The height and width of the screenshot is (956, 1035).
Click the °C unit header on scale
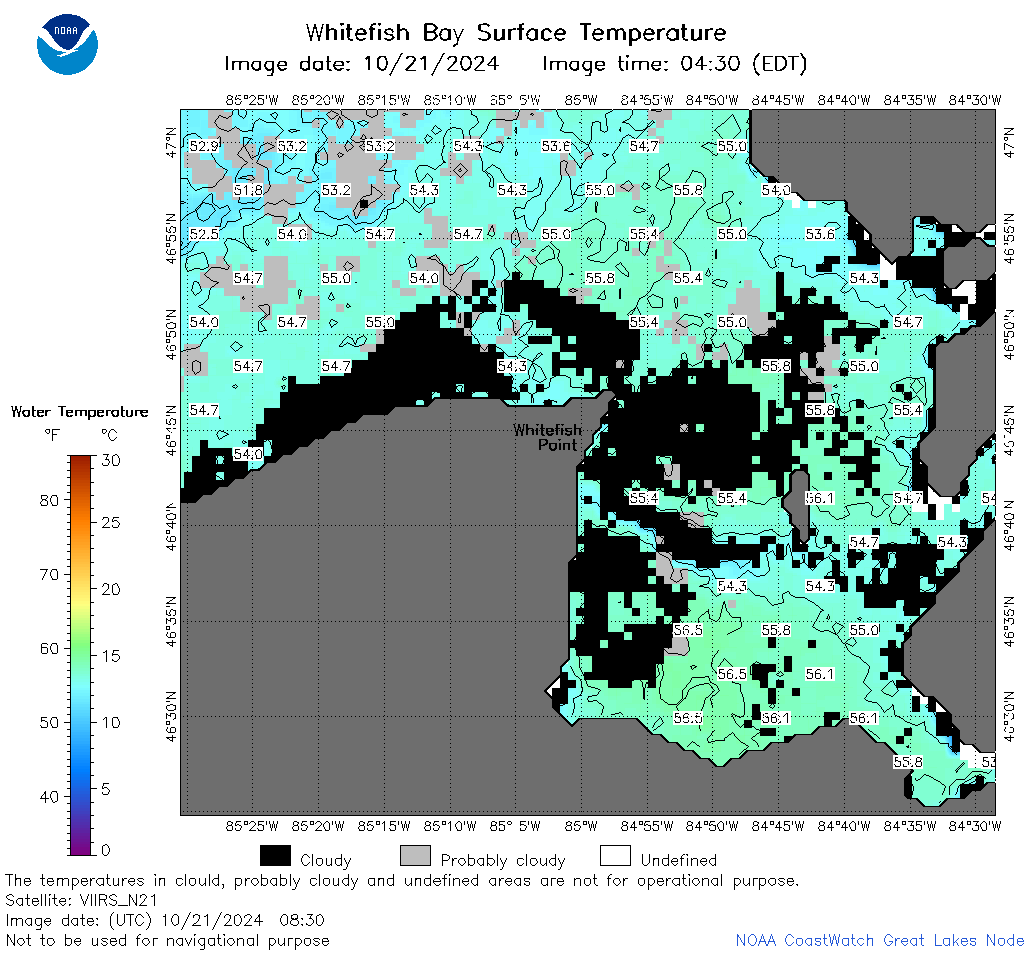point(109,435)
